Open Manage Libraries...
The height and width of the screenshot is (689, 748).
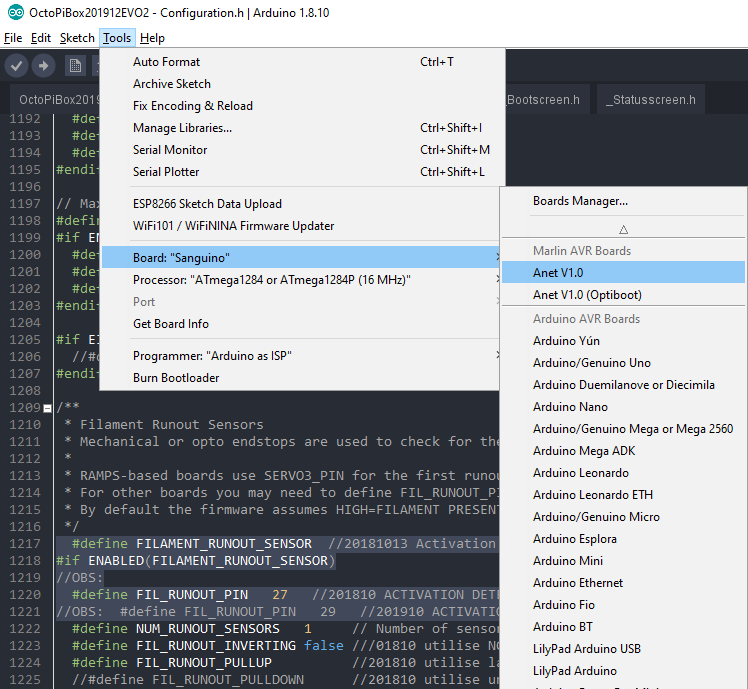tap(301, 128)
